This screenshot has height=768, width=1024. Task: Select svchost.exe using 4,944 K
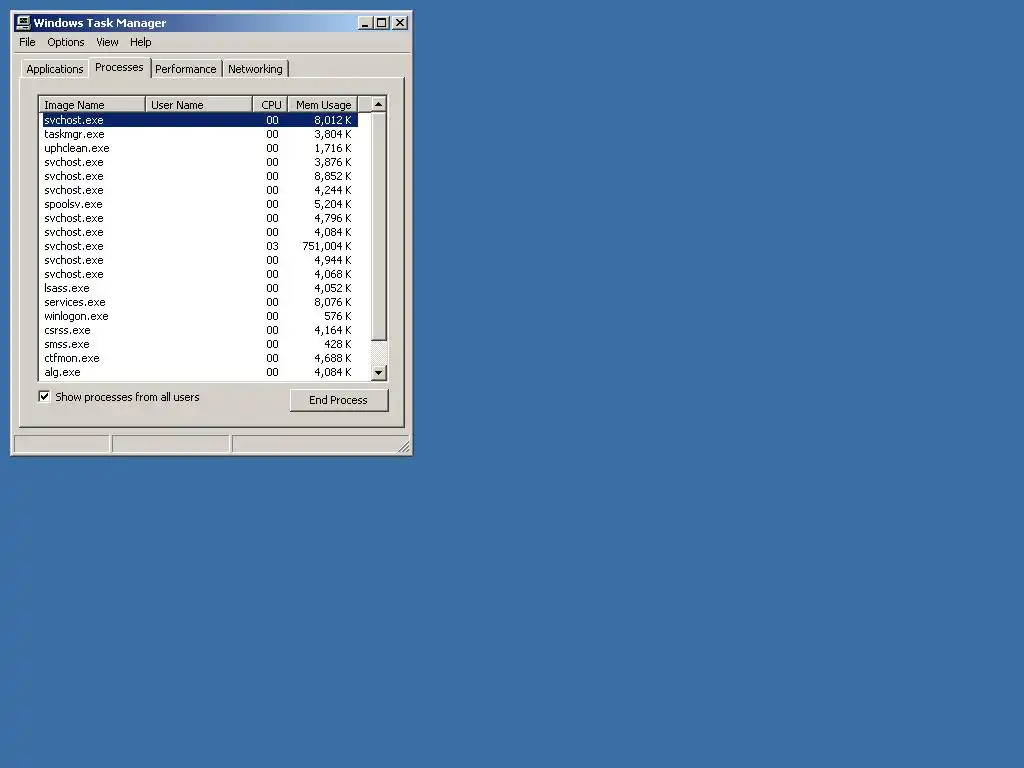coord(199,260)
